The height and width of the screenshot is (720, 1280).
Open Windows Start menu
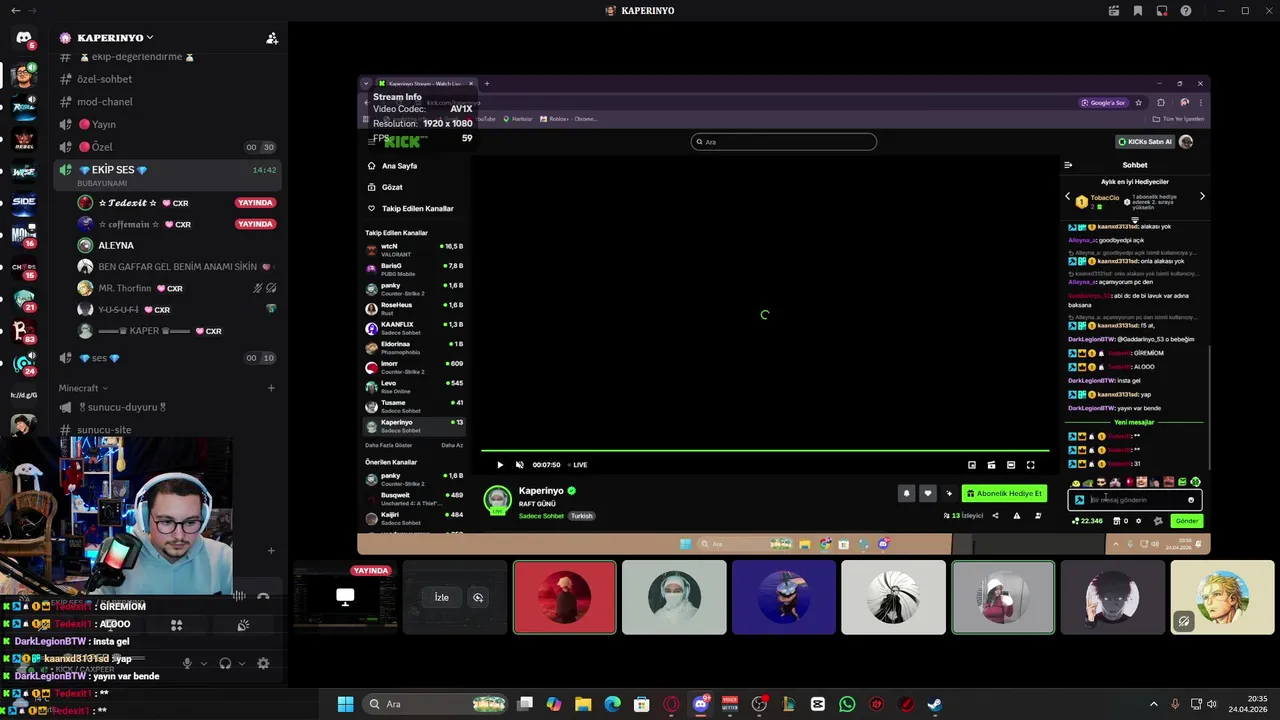[x=345, y=704]
